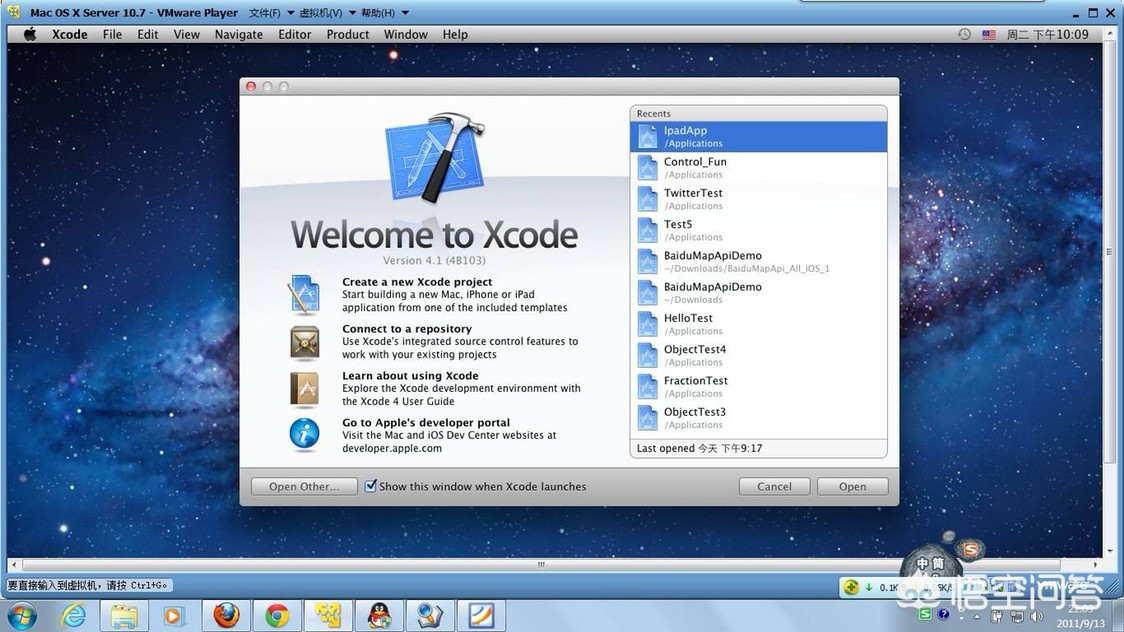The image size is (1124, 632).
Task: Open Windows Explorer from the taskbar
Action: 124,616
